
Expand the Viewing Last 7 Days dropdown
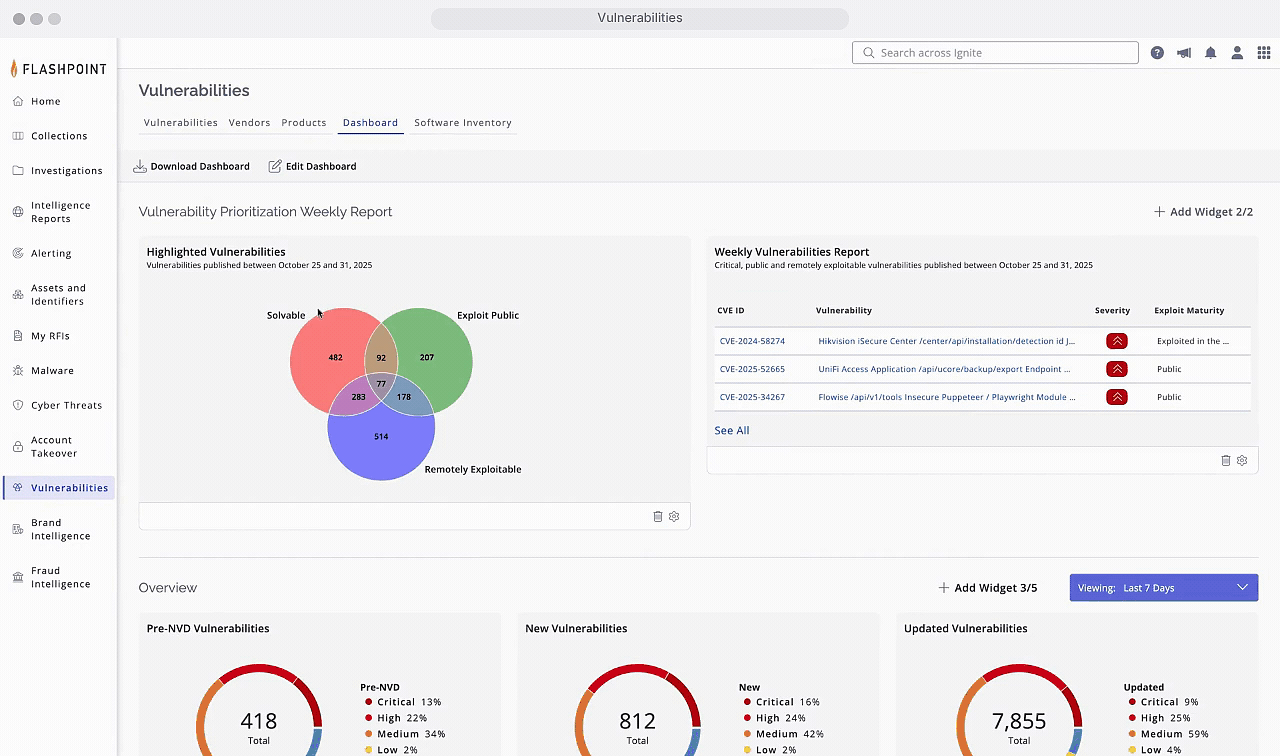click(x=1163, y=588)
